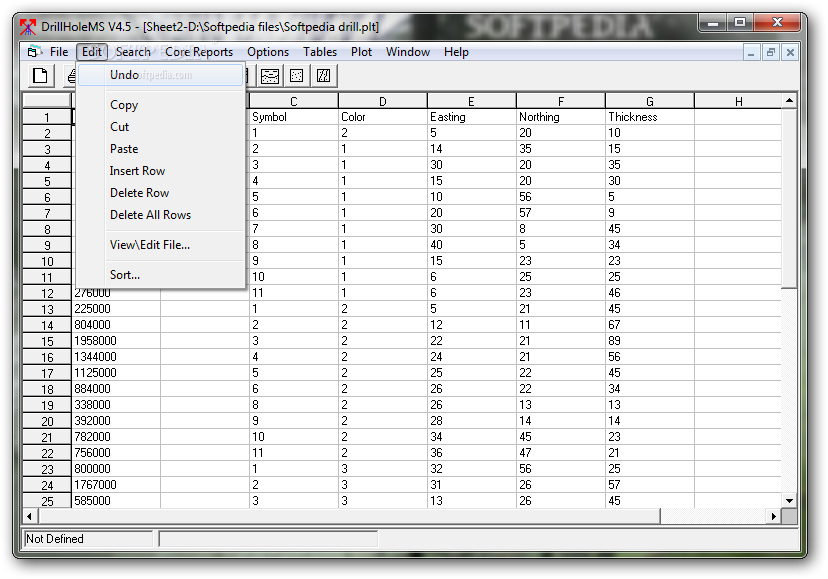Choose Cut in the Edit menu

161,127
